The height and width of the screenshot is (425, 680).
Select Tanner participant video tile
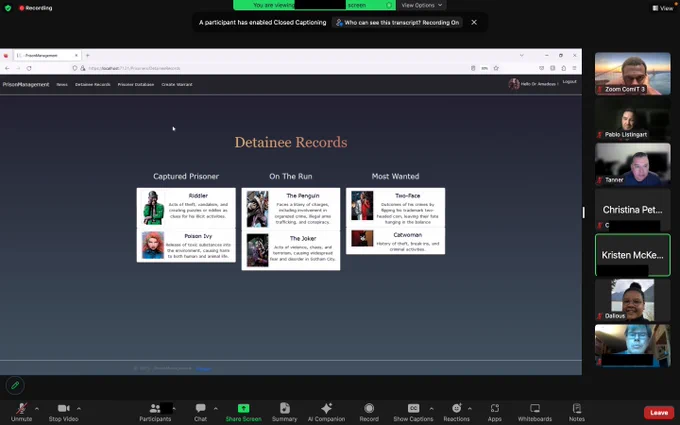632,164
